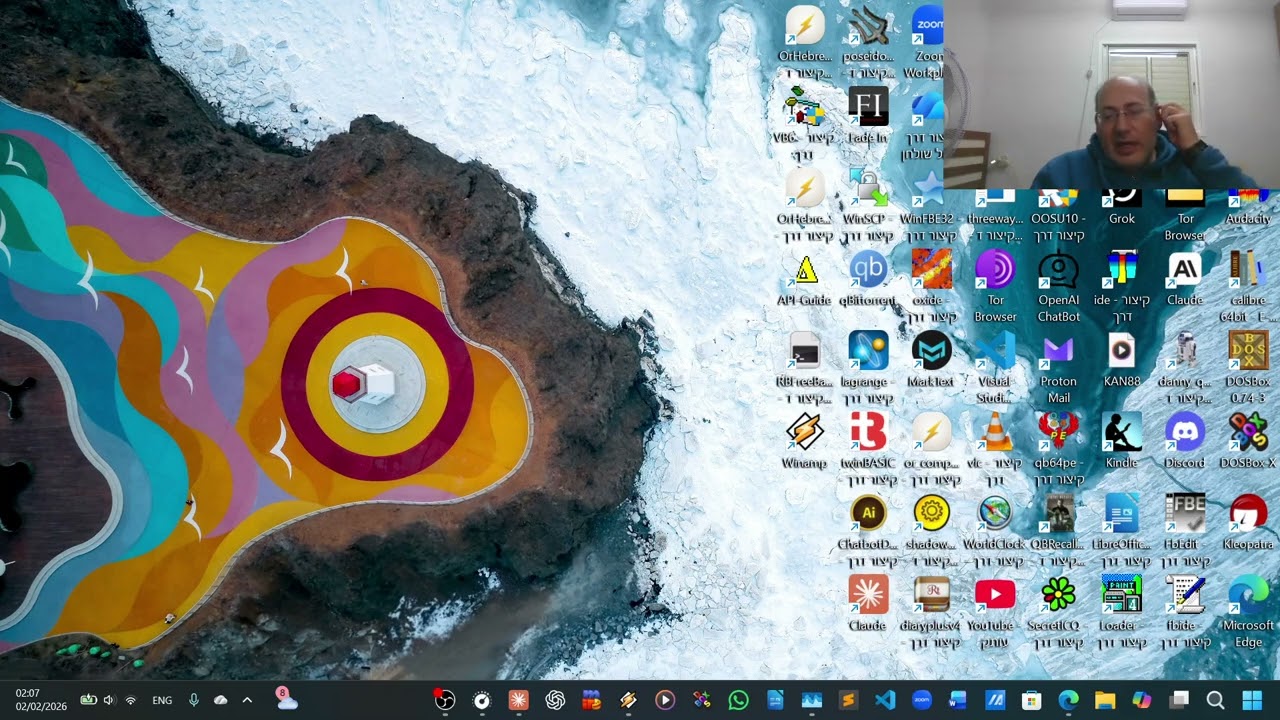Screen dimensions: 1280x720
Task: Show hidden tray icons chevron
Action: coord(247,700)
